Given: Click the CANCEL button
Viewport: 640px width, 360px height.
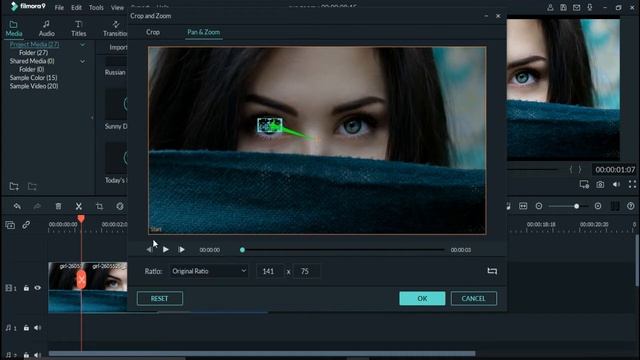Looking at the screenshot, I should coord(473,298).
